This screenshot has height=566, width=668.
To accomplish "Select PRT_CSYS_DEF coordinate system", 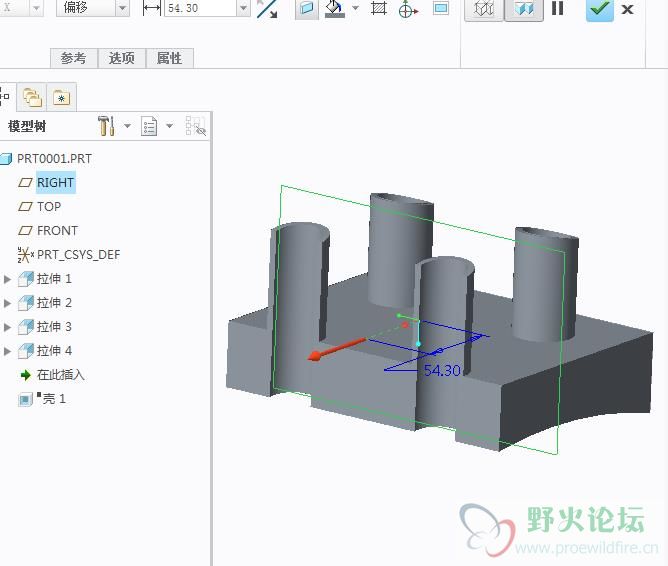I will click(x=78, y=255).
